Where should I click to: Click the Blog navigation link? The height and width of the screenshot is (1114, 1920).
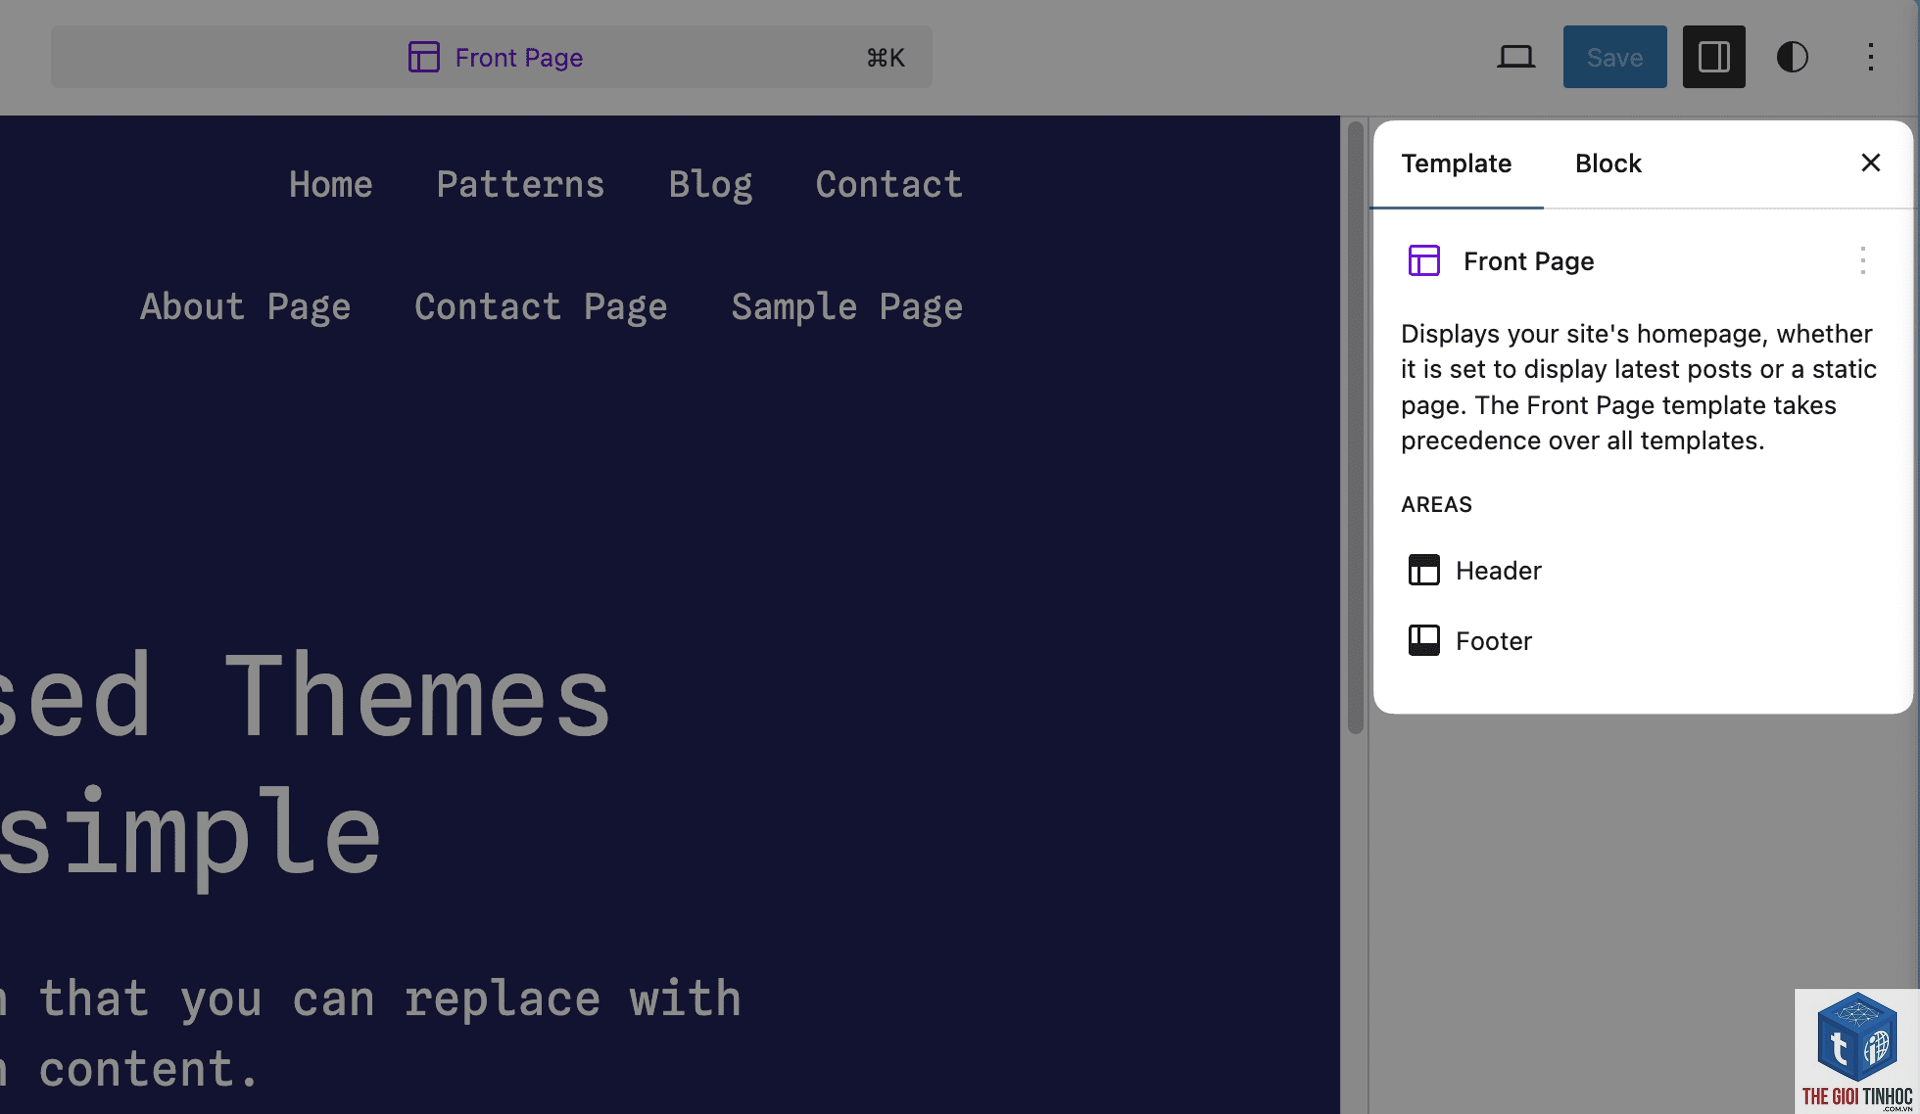[x=710, y=185]
